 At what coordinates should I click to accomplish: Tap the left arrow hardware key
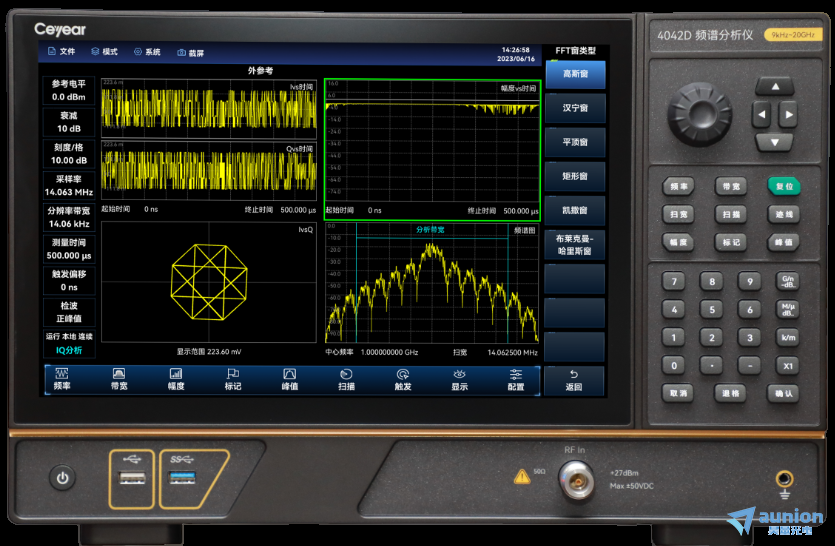(x=761, y=114)
